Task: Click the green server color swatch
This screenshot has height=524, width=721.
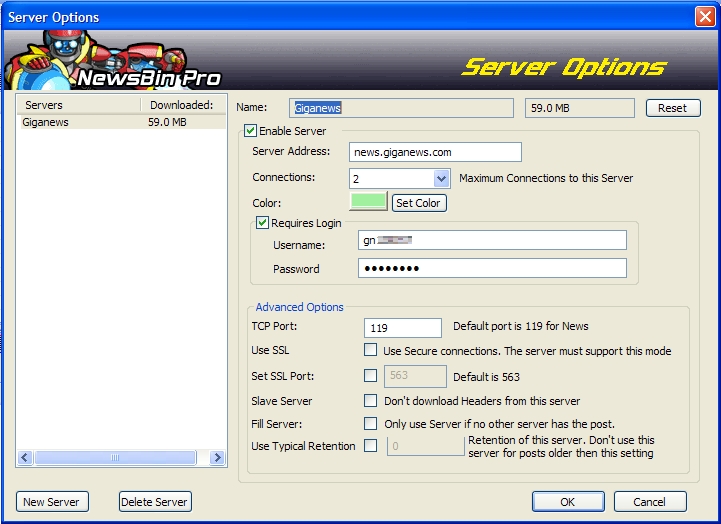Action: tap(368, 201)
